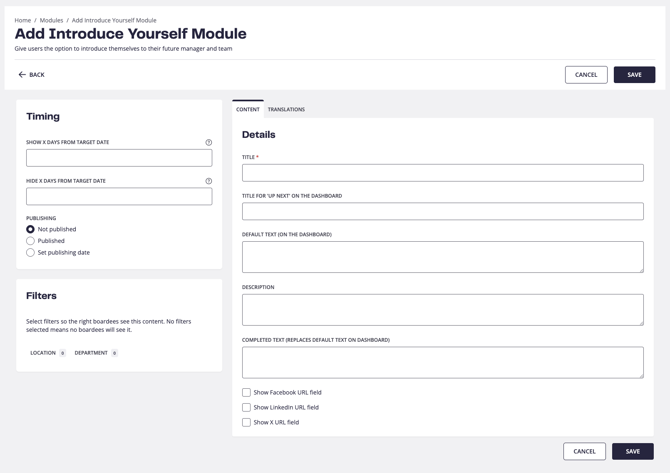Click the Department count badge

(114, 353)
